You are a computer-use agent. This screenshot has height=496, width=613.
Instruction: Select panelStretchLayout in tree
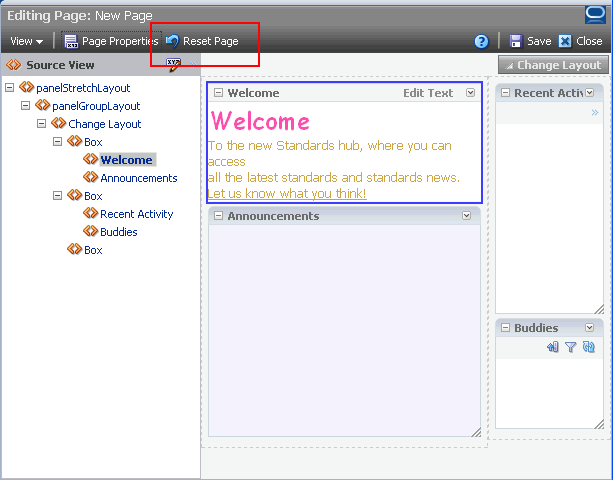83,88
